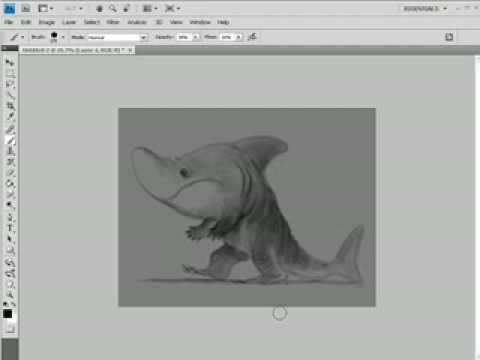Click the vertical scrollbar of the document window
Screen dimensions: 480x360
click(x=477, y=207)
